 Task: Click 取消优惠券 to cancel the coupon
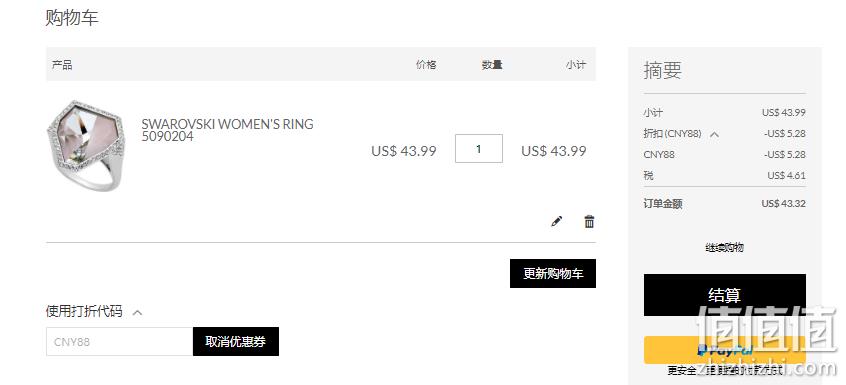[x=236, y=341]
